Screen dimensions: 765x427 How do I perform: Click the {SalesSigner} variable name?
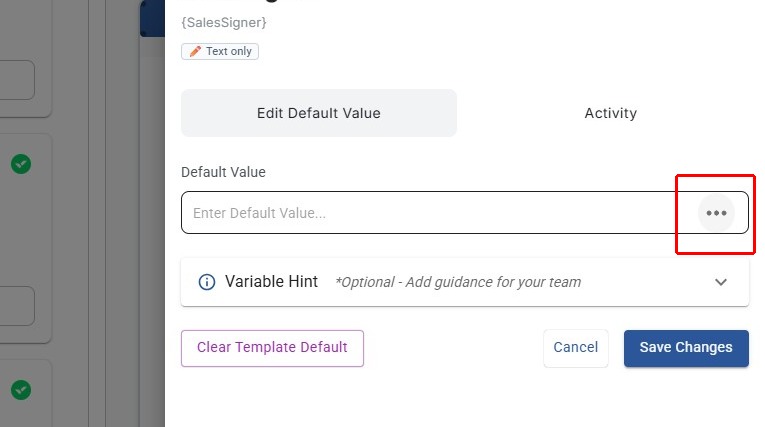click(224, 22)
